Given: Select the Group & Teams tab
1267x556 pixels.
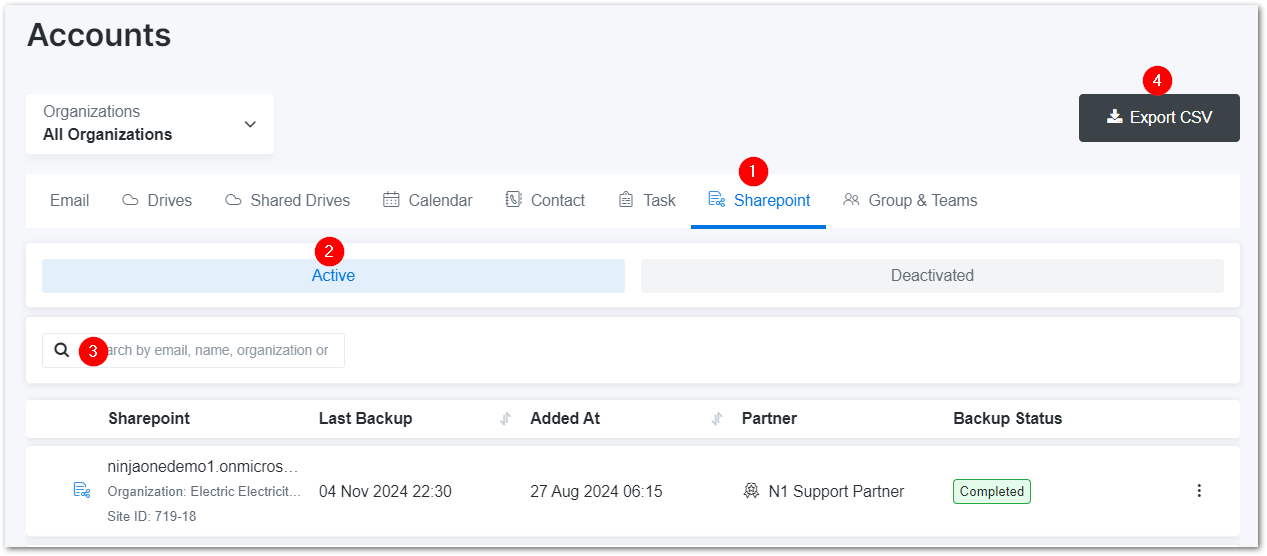Looking at the screenshot, I should click(910, 200).
